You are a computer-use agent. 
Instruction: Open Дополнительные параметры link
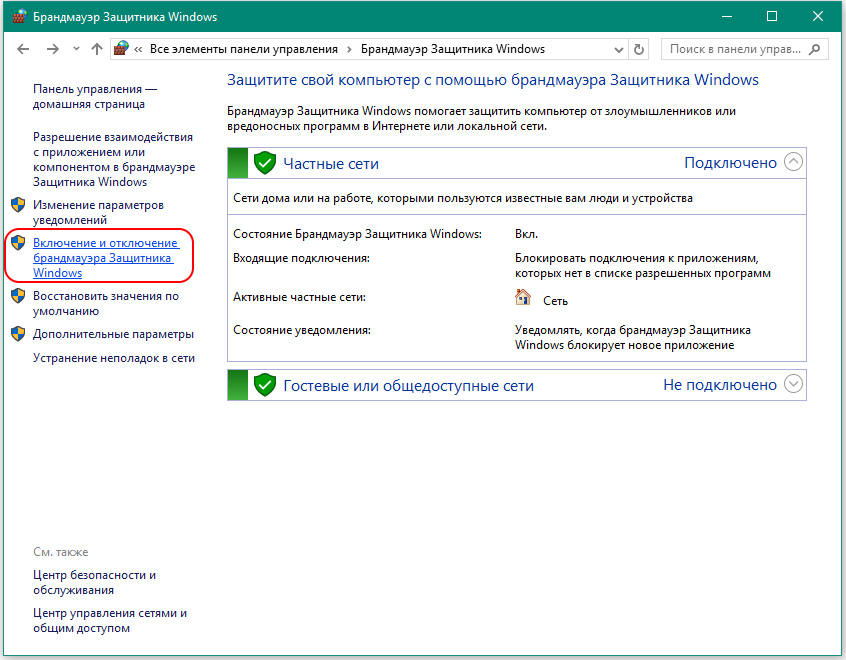click(113, 334)
